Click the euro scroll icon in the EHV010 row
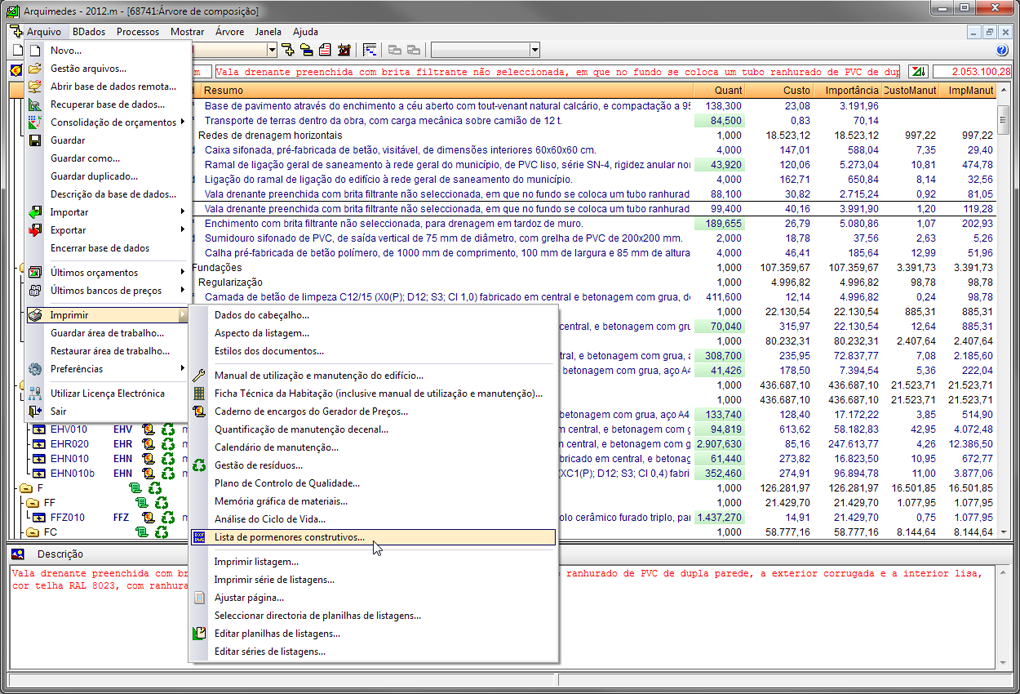Viewport: 1020px width, 694px height. click(x=149, y=430)
